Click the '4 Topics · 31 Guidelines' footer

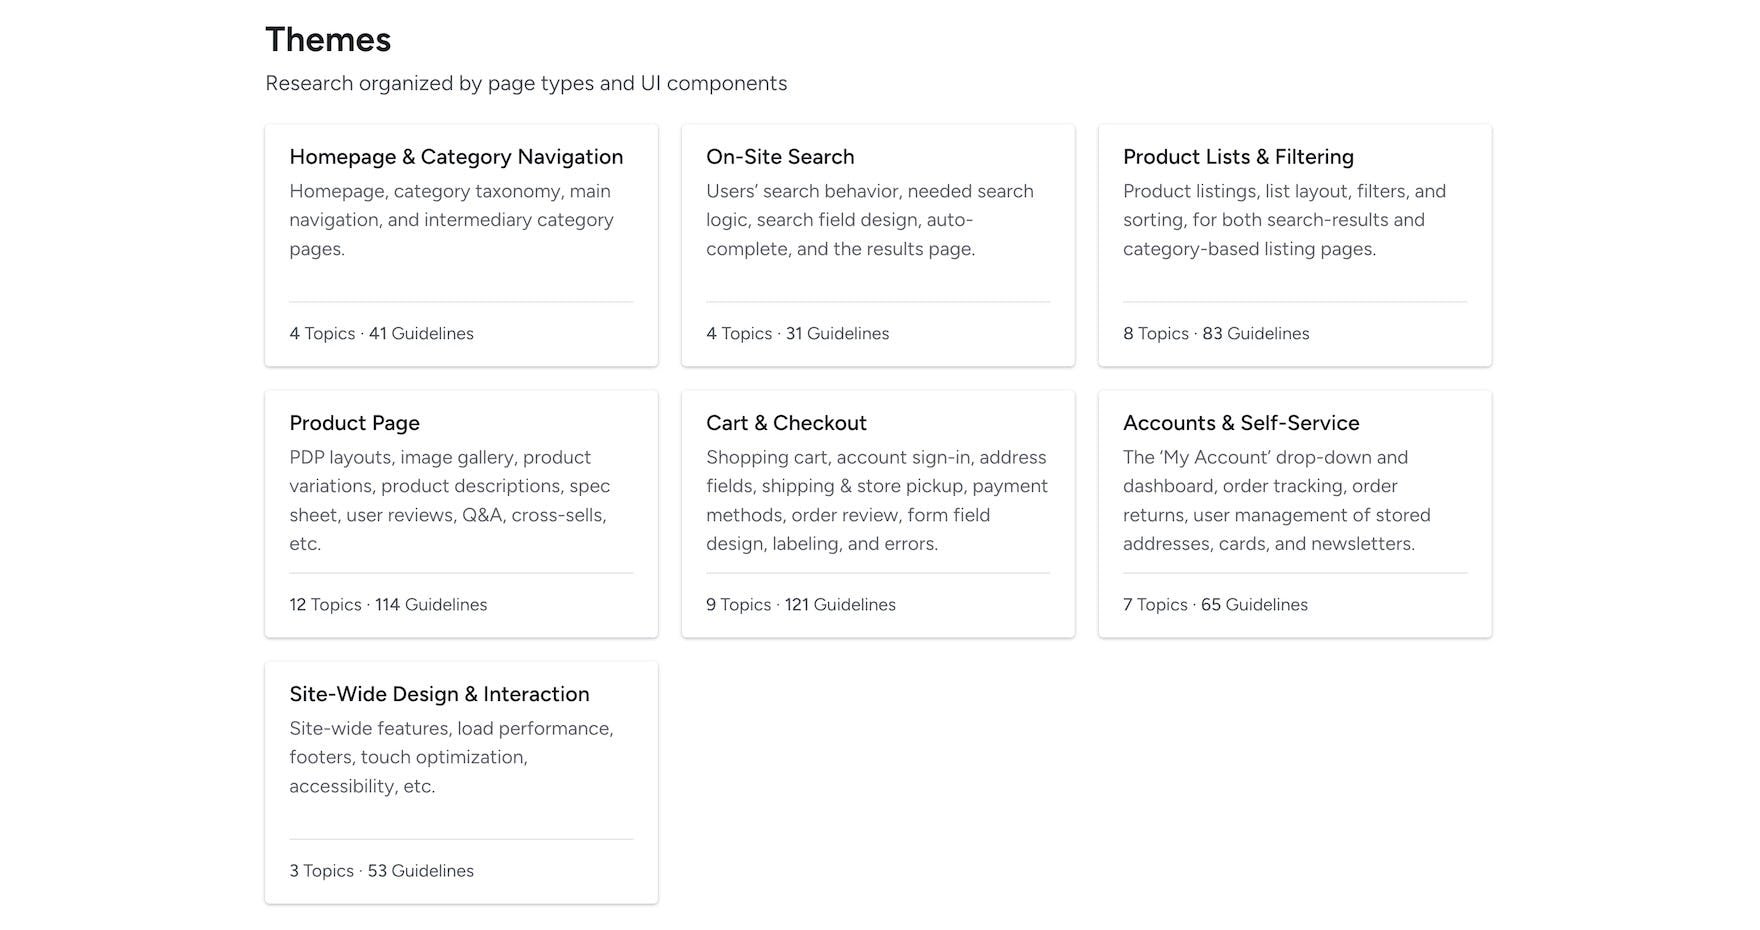pos(797,334)
